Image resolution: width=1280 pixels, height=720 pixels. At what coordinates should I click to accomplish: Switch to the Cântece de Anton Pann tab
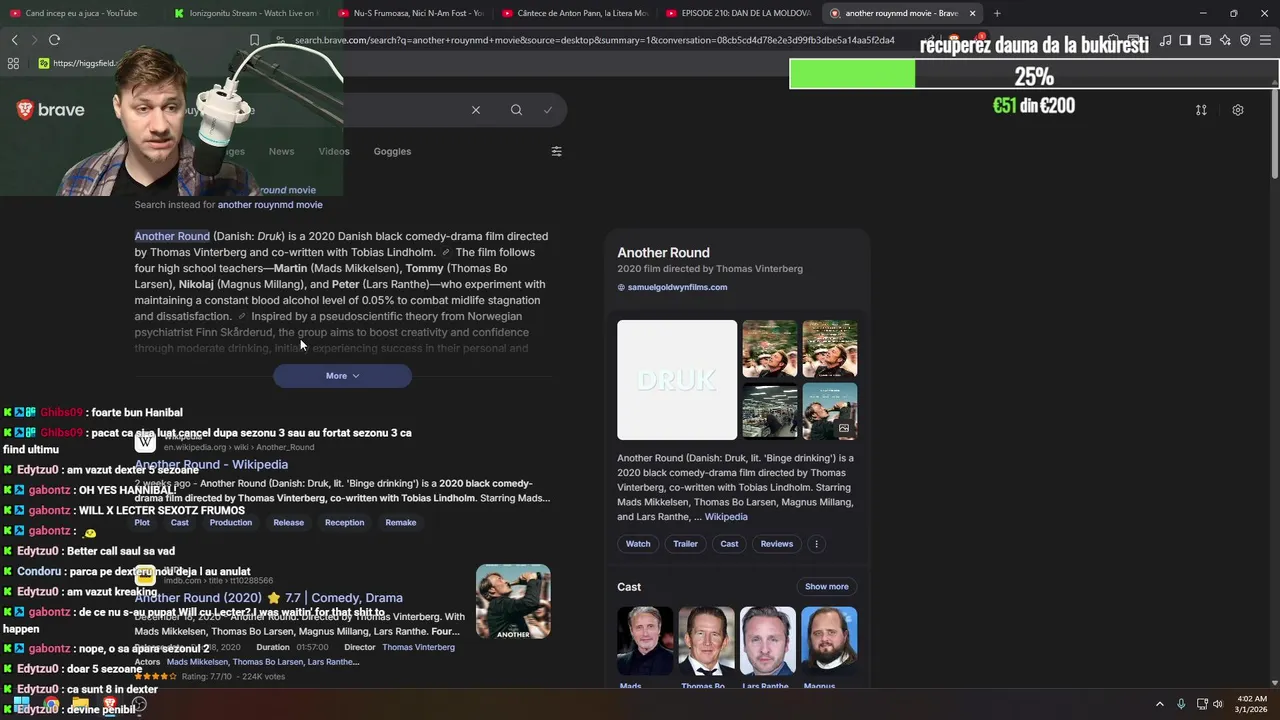coord(575,13)
